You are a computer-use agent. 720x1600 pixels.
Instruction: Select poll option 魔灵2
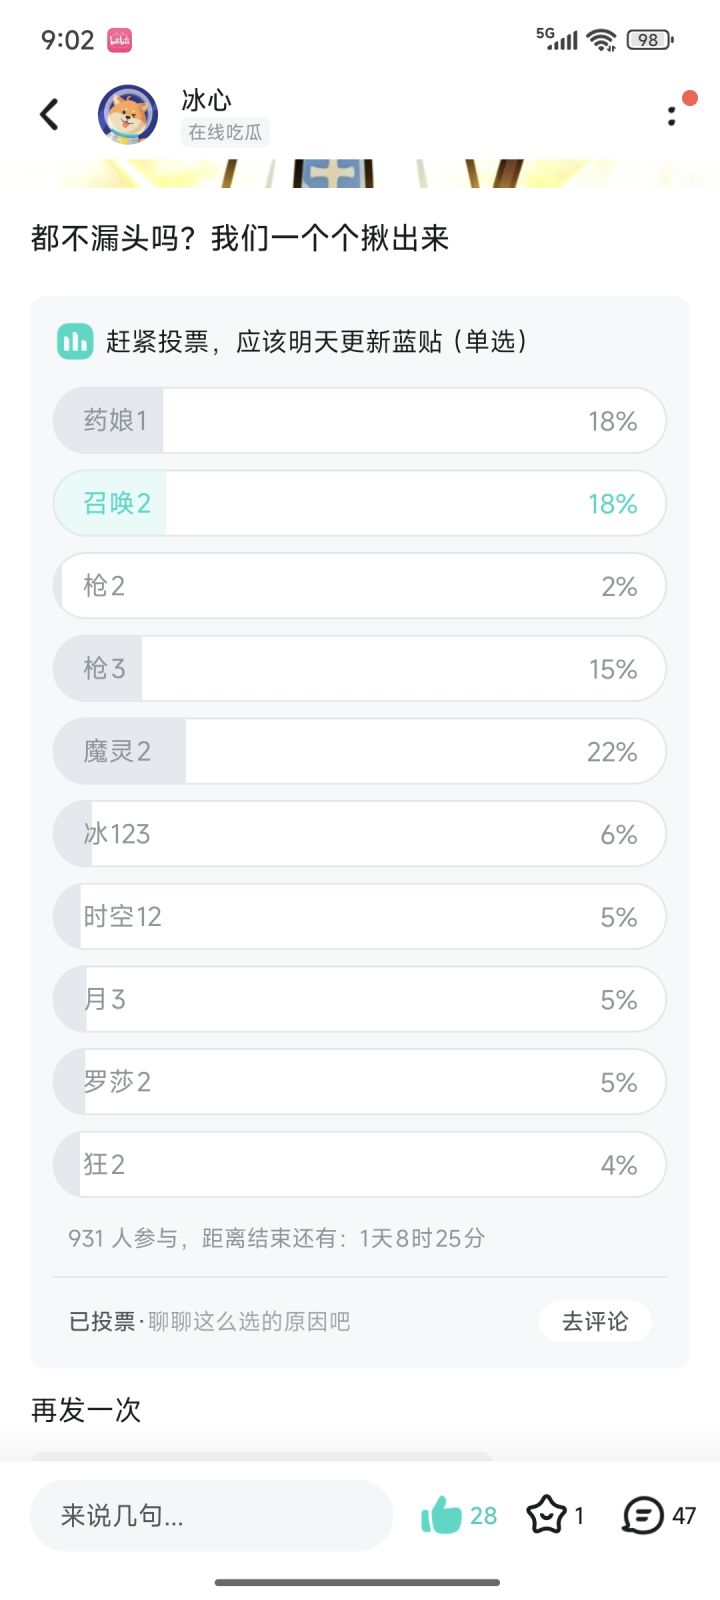tap(360, 751)
